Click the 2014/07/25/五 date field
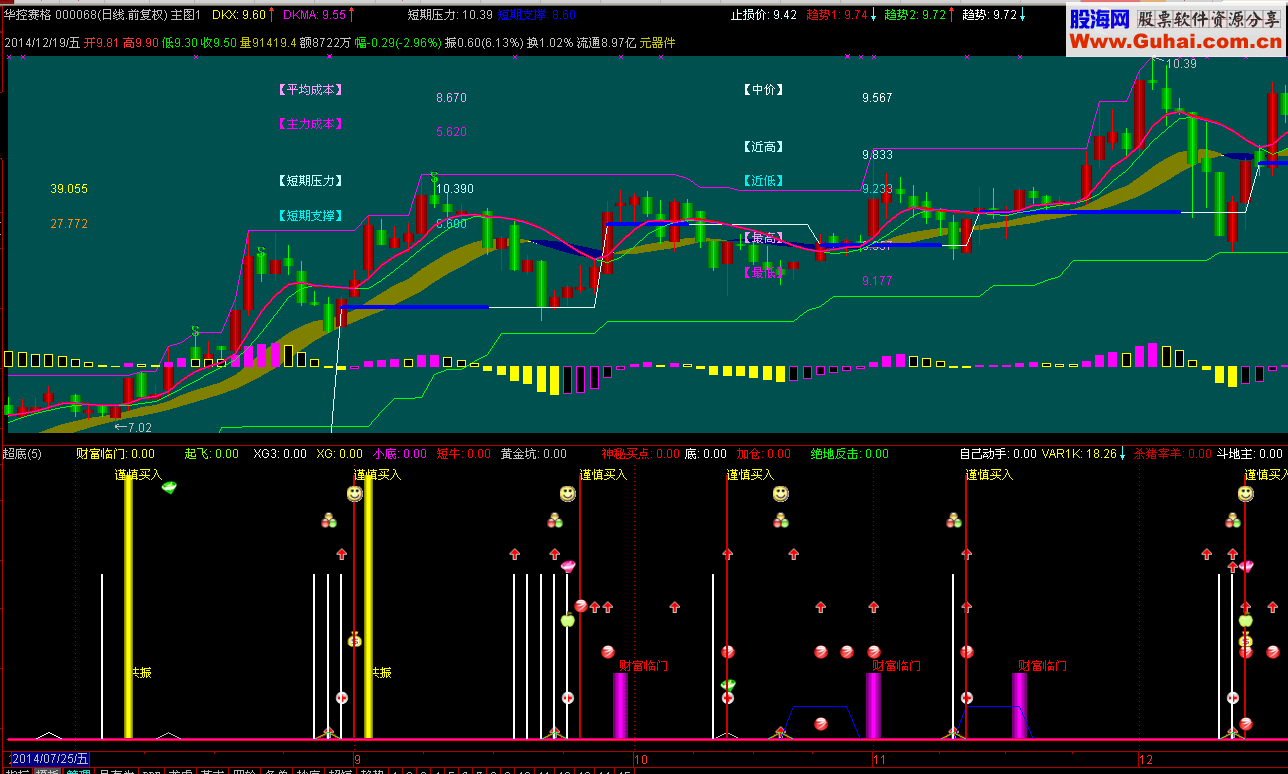The image size is (1288, 774). click(48, 759)
